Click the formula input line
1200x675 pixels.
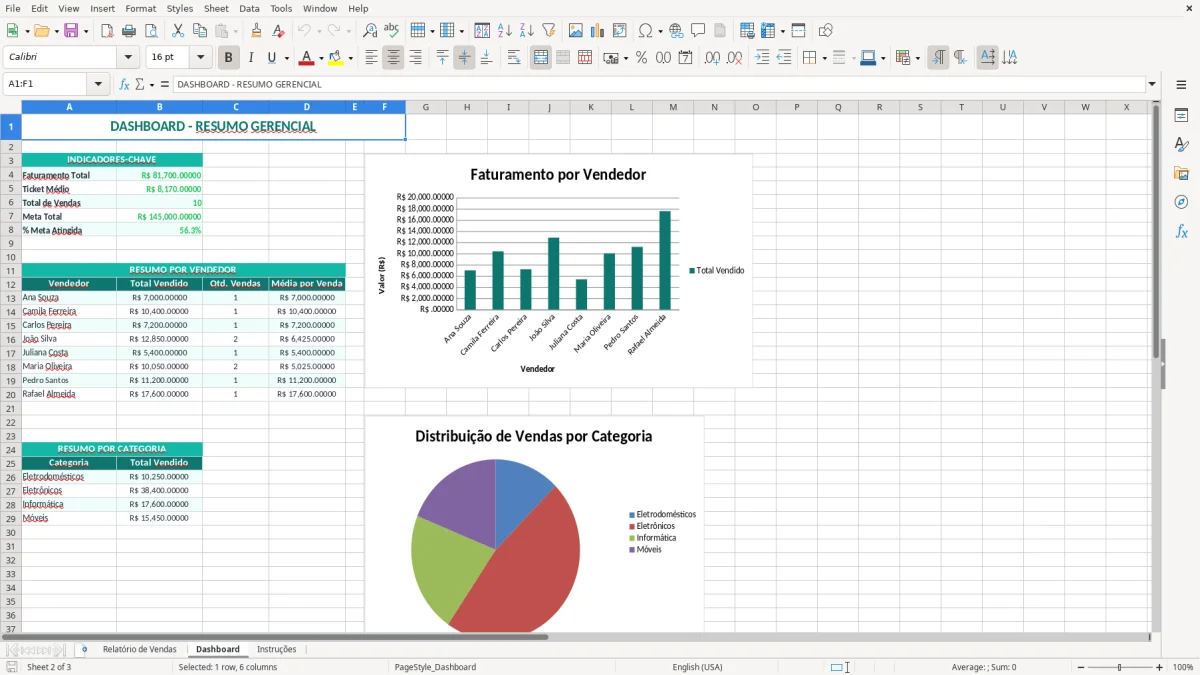coord(658,84)
